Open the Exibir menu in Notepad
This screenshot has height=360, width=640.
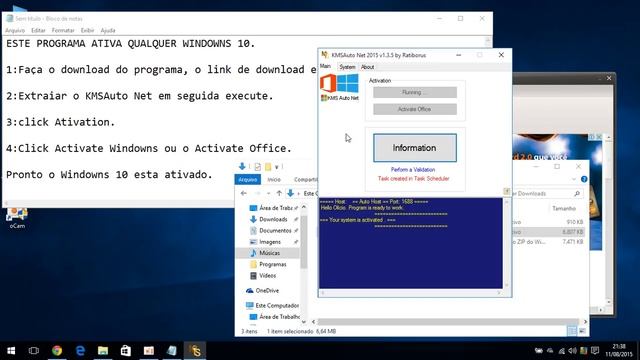(87, 30)
